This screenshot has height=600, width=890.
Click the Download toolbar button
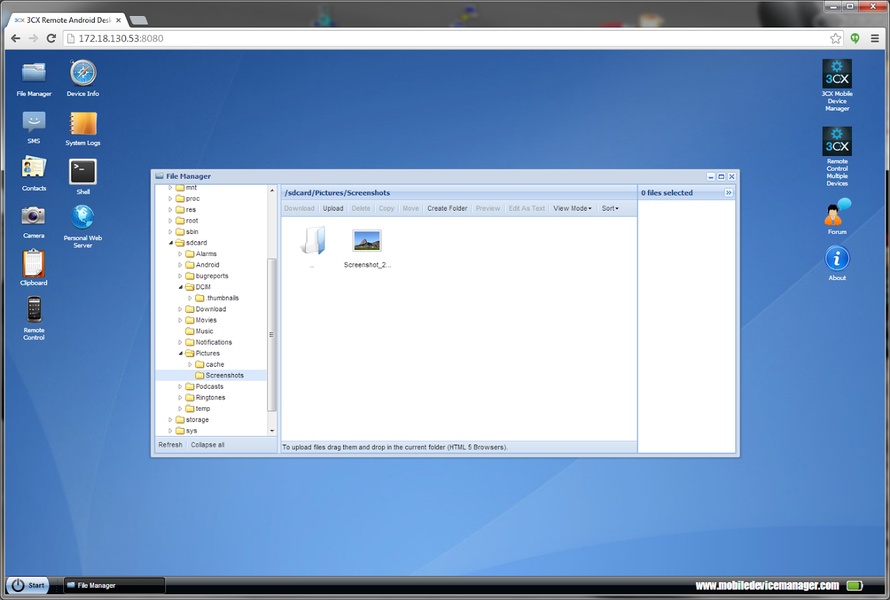[x=299, y=208]
